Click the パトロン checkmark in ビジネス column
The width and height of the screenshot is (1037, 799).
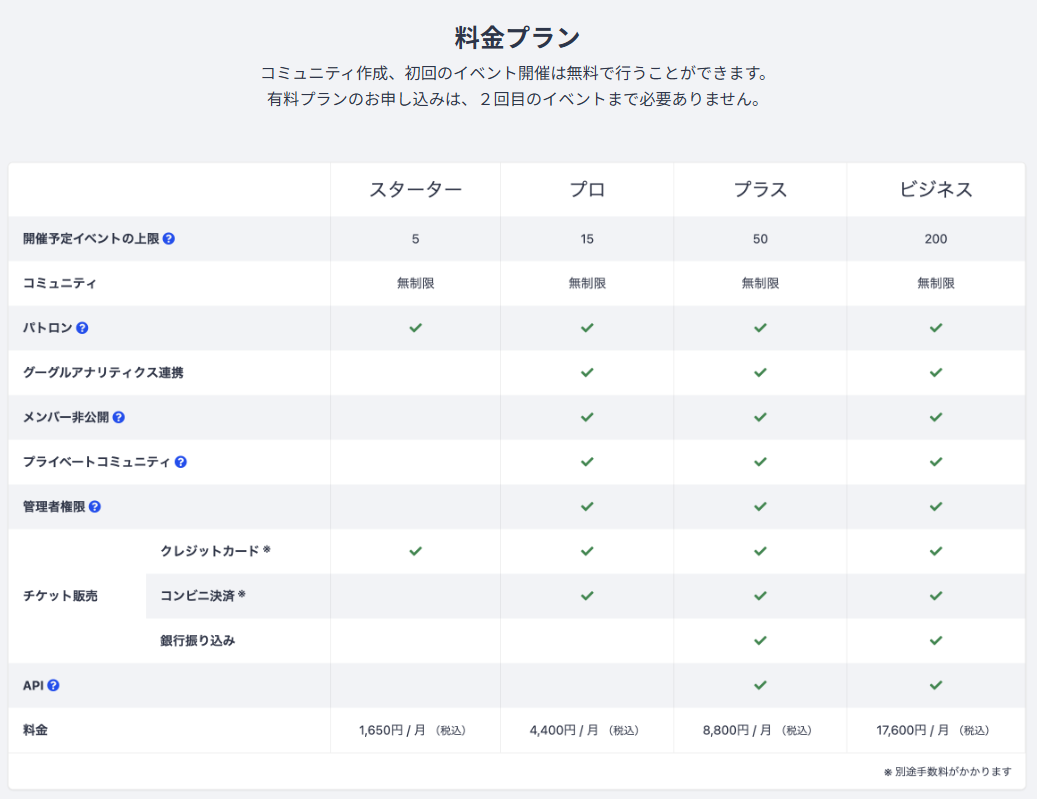pos(936,328)
